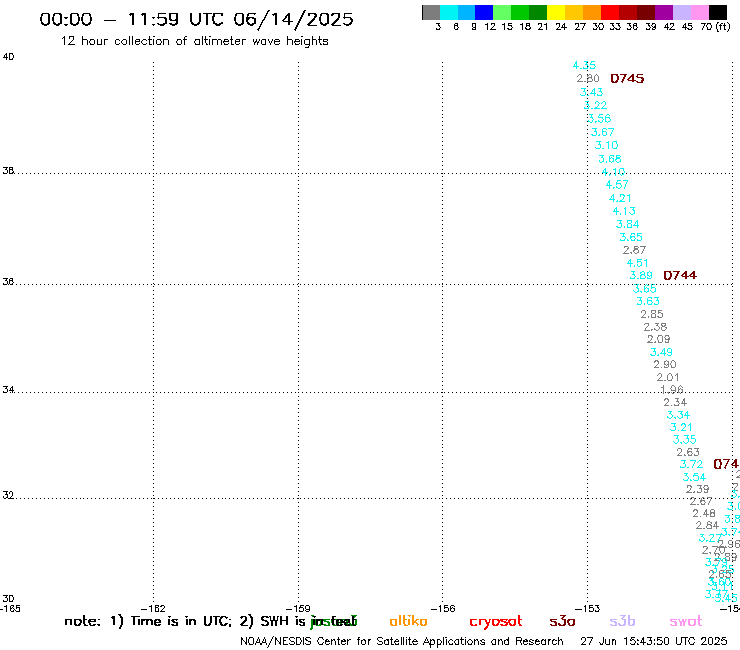Click the longitude axis label -153
The width and height of the screenshot is (740, 650).
click(x=588, y=608)
